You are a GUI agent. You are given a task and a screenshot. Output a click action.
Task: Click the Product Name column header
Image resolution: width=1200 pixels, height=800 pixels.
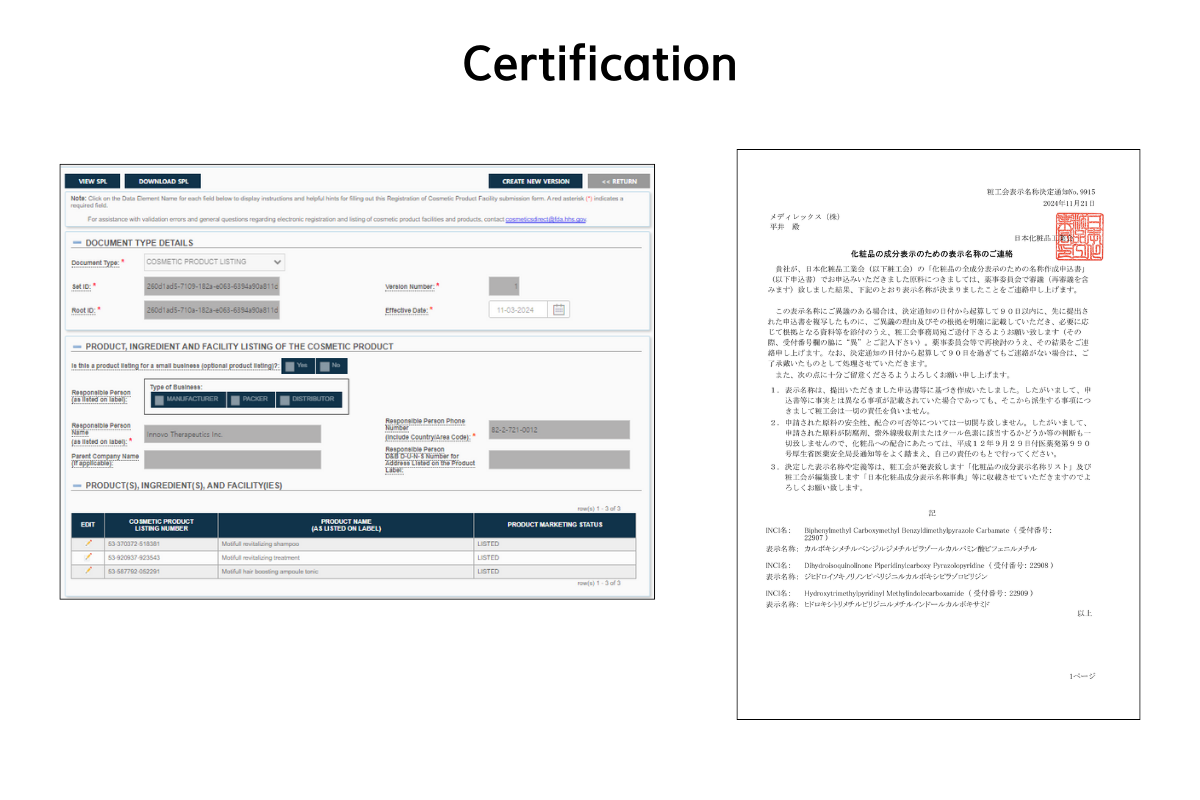[346, 525]
